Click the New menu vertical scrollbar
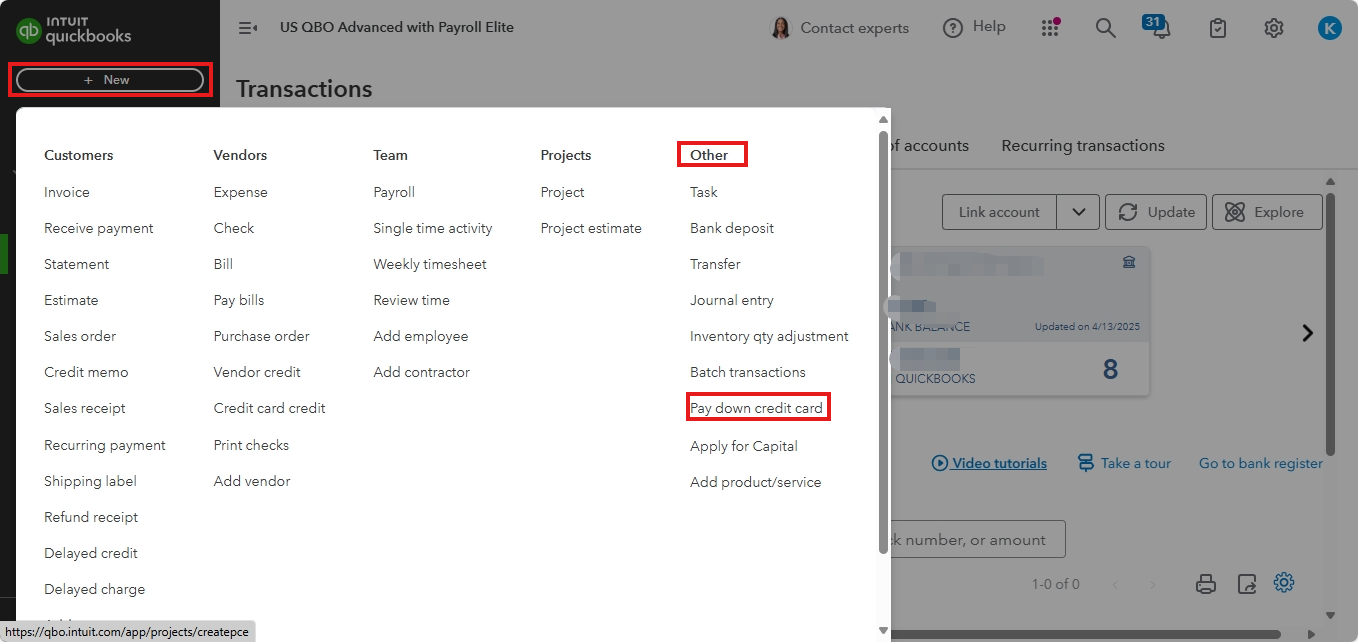The width and height of the screenshot is (1358, 642). (x=883, y=342)
